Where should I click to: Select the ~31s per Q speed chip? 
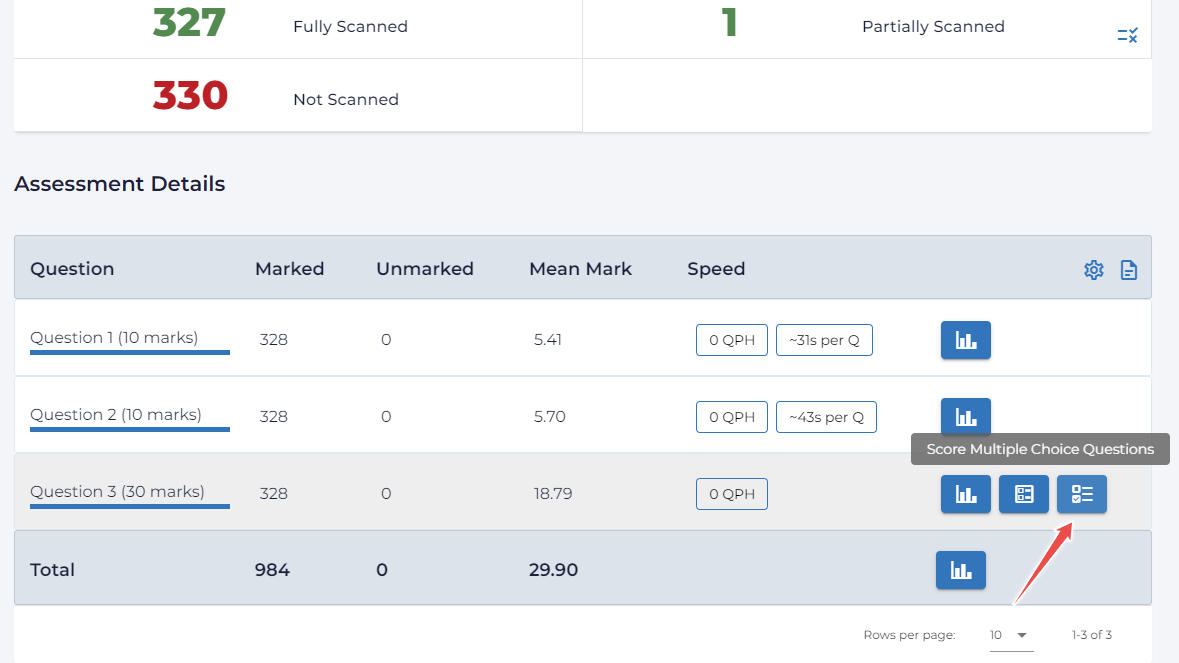coord(824,339)
